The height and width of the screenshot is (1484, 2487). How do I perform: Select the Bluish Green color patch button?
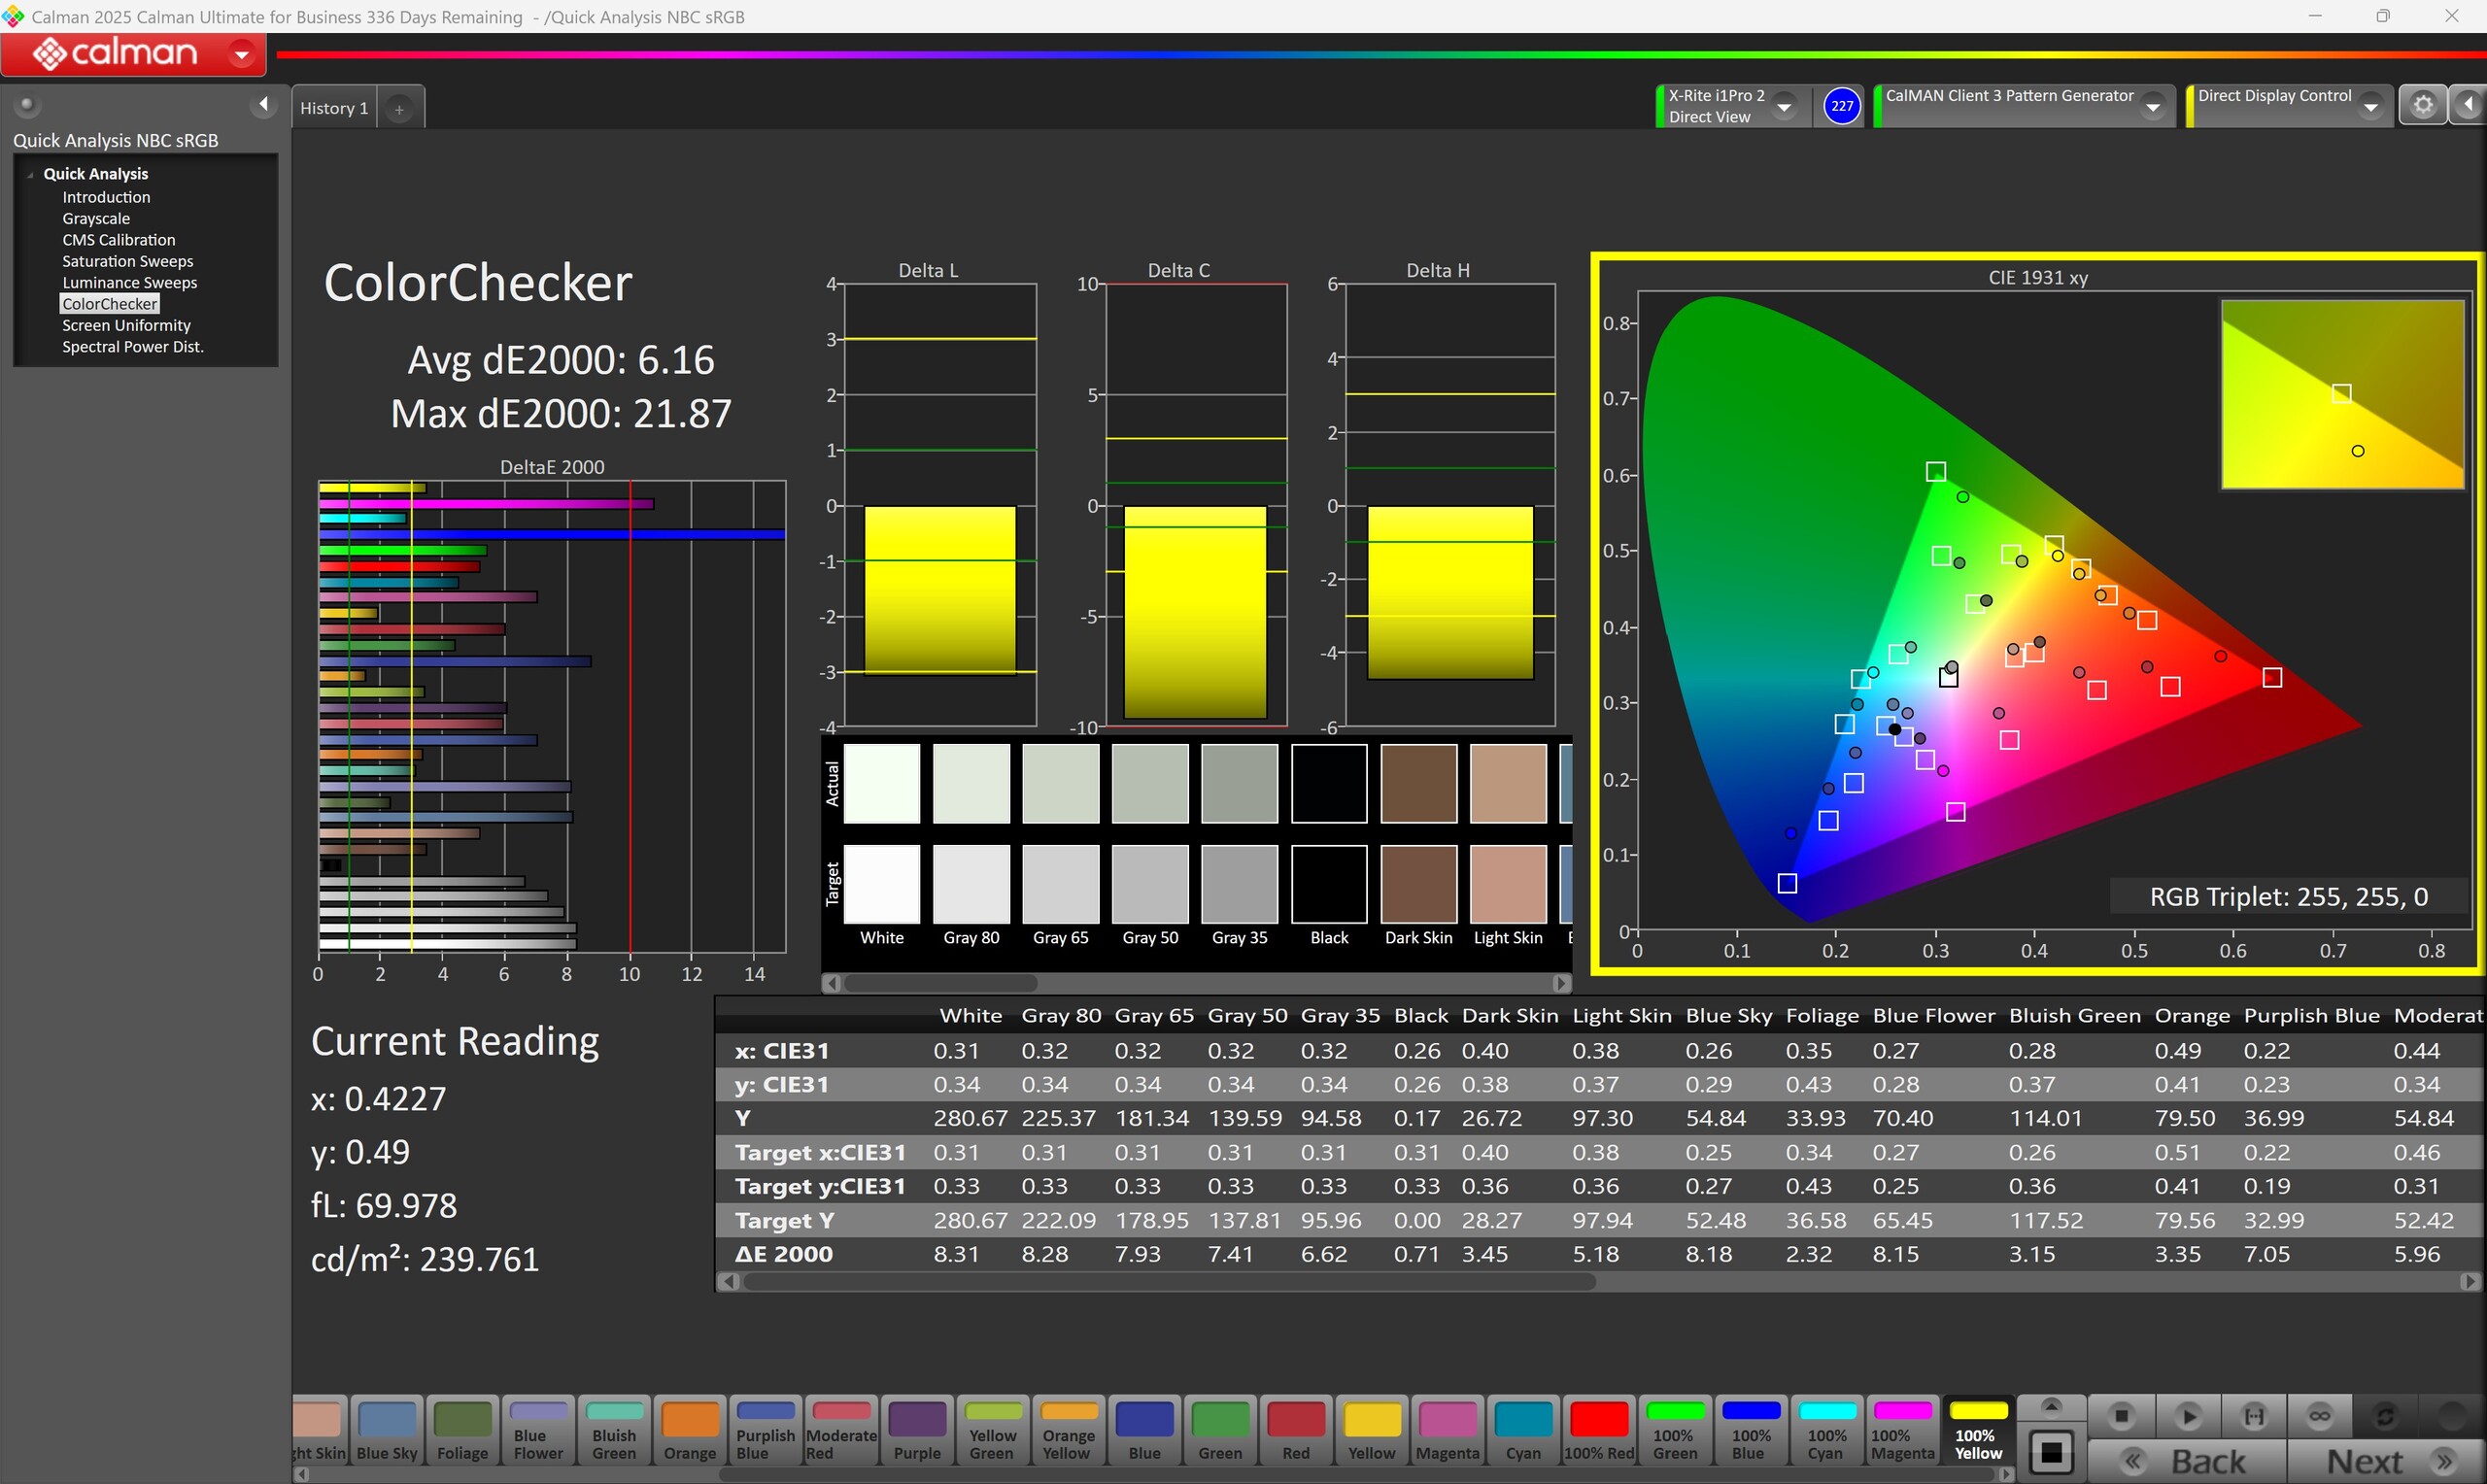[x=614, y=1431]
